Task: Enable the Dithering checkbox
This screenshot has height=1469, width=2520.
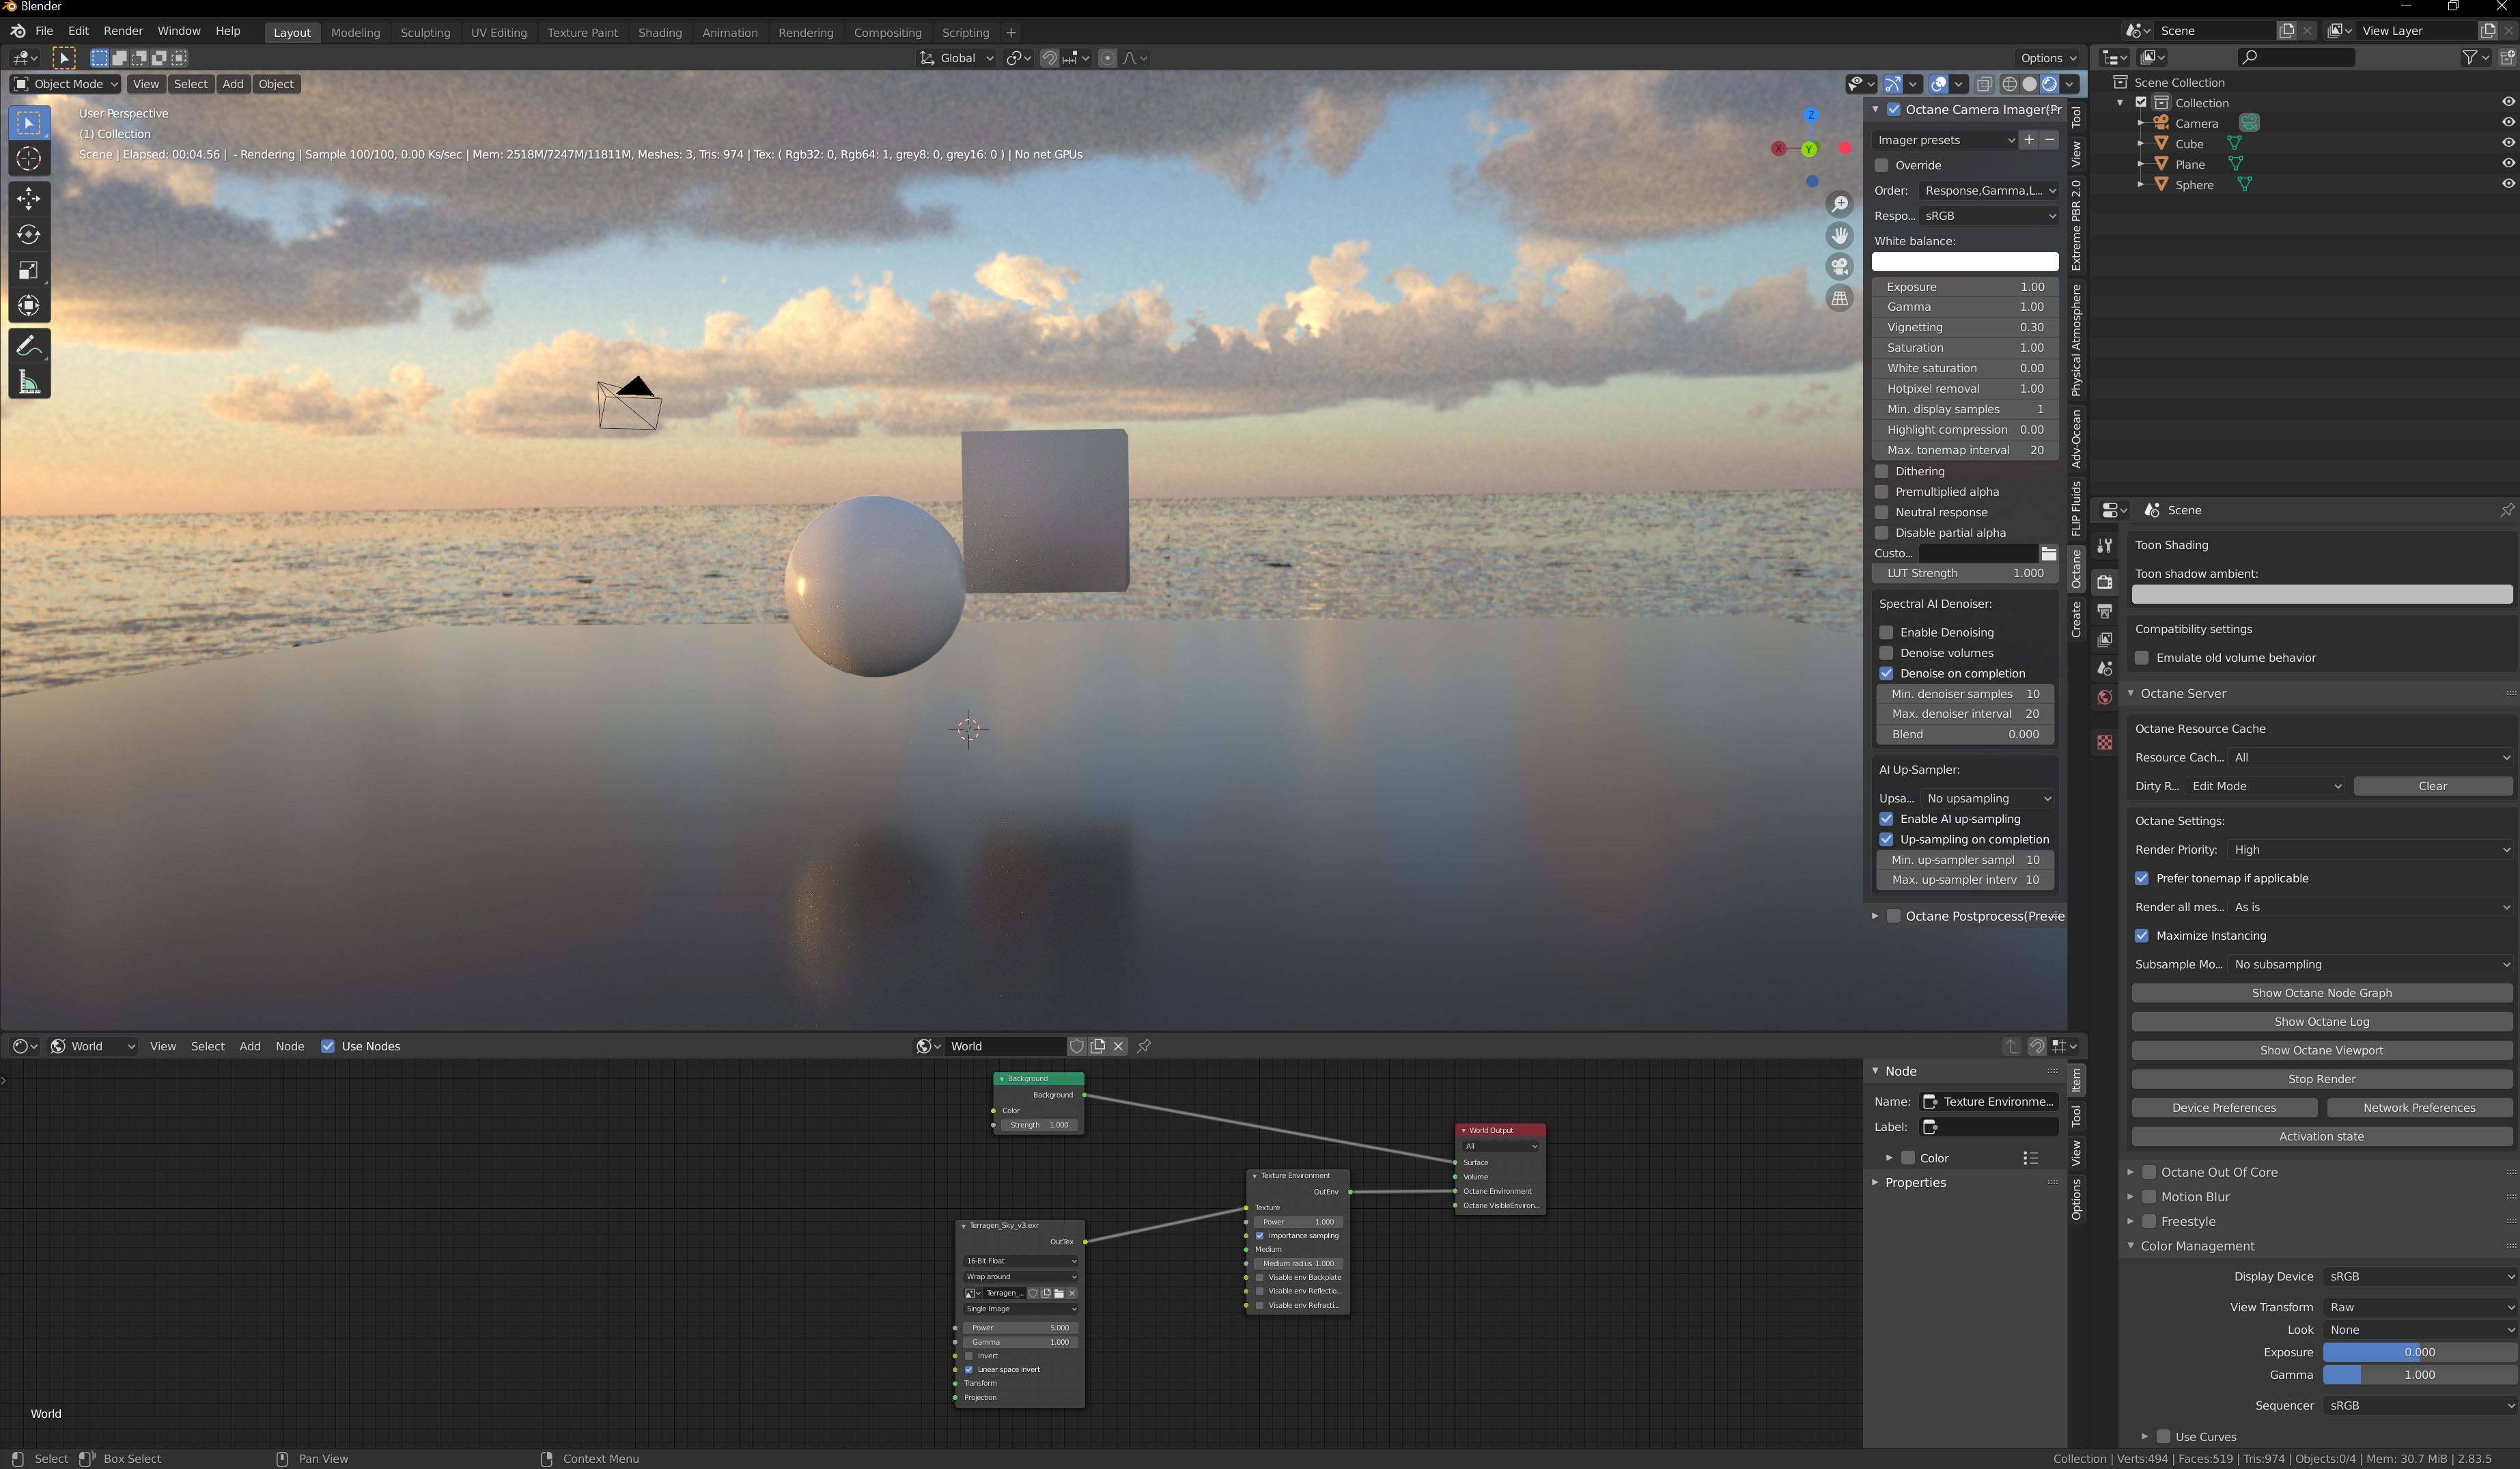Action: click(x=1882, y=471)
